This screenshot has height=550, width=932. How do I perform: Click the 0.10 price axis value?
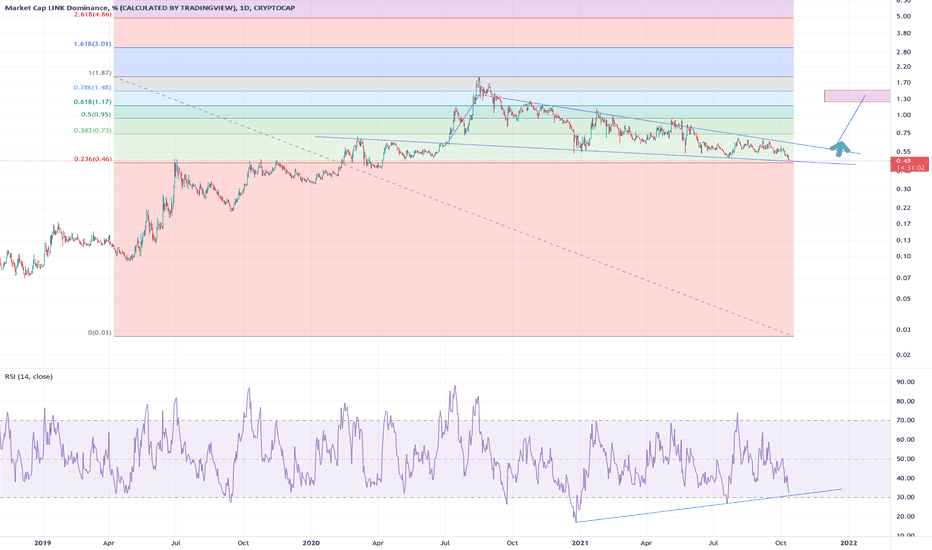903,256
